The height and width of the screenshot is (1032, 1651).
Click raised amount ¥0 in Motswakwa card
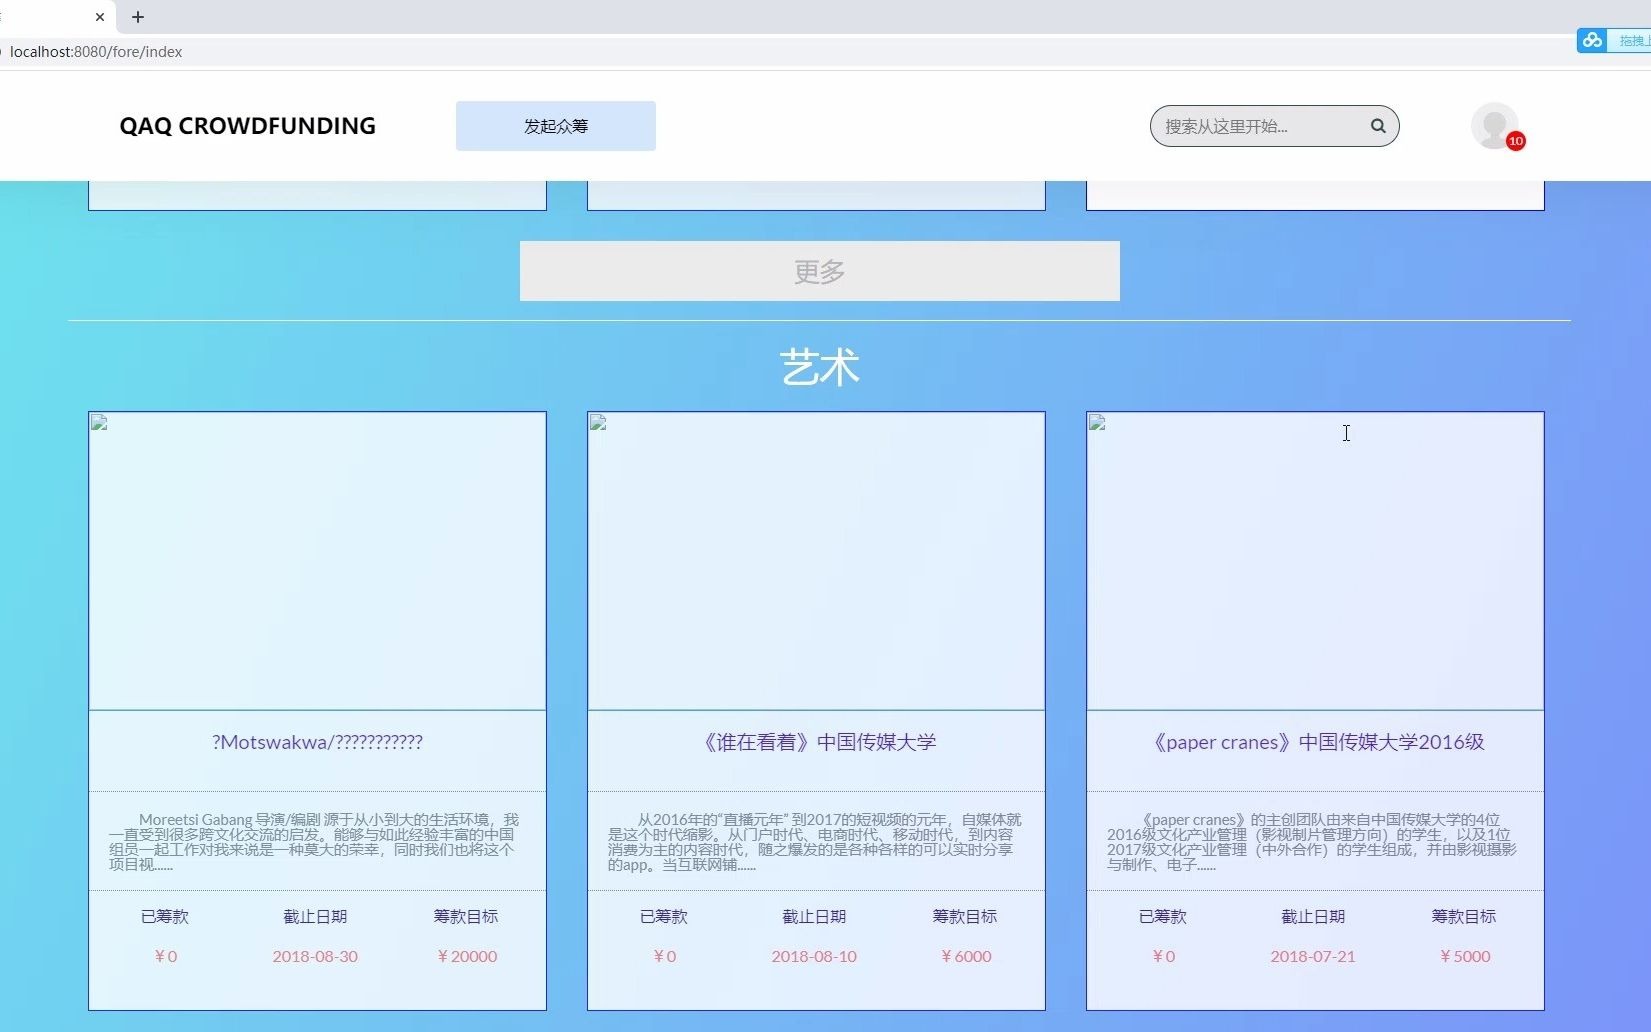(166, 956)
